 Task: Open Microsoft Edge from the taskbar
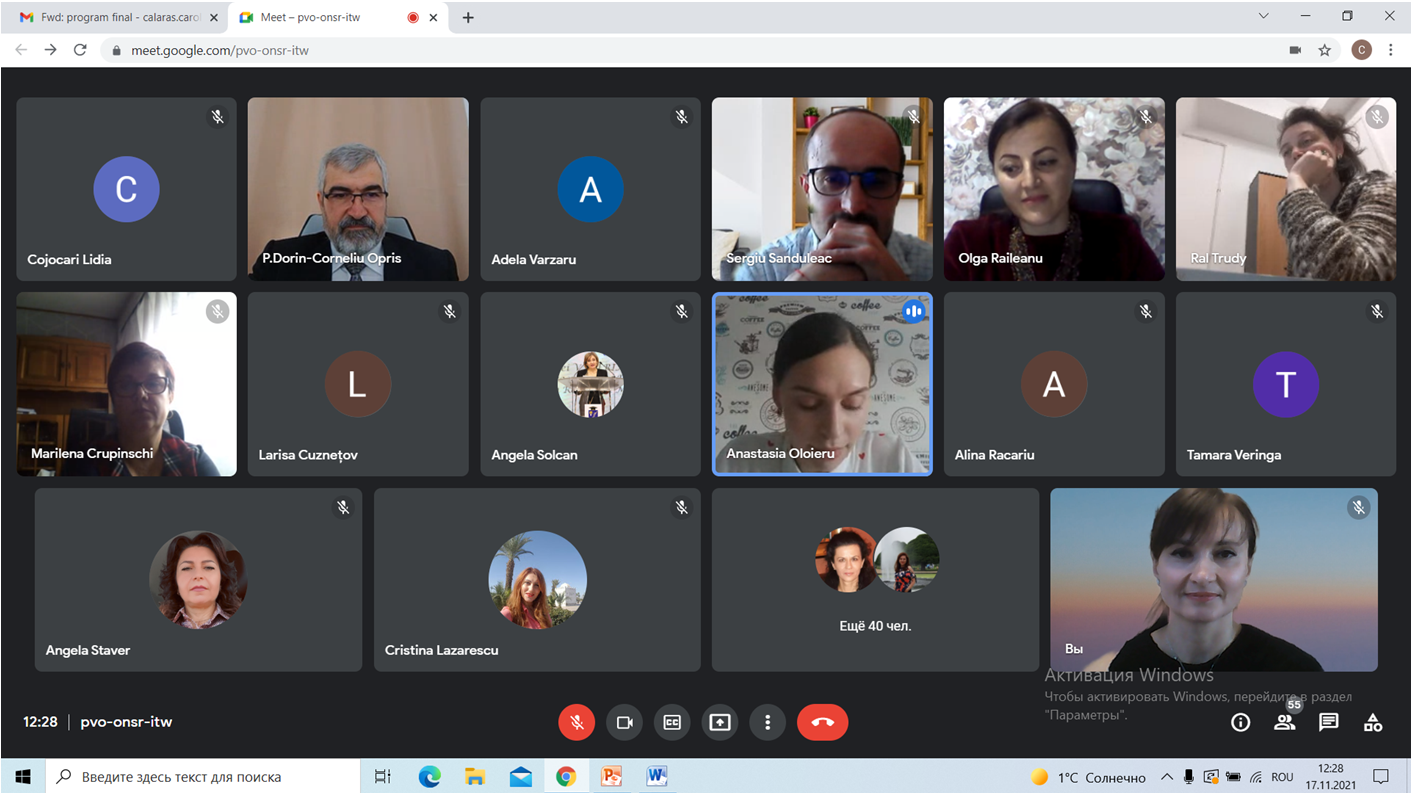pyautogui.click(x=429, y=776)
